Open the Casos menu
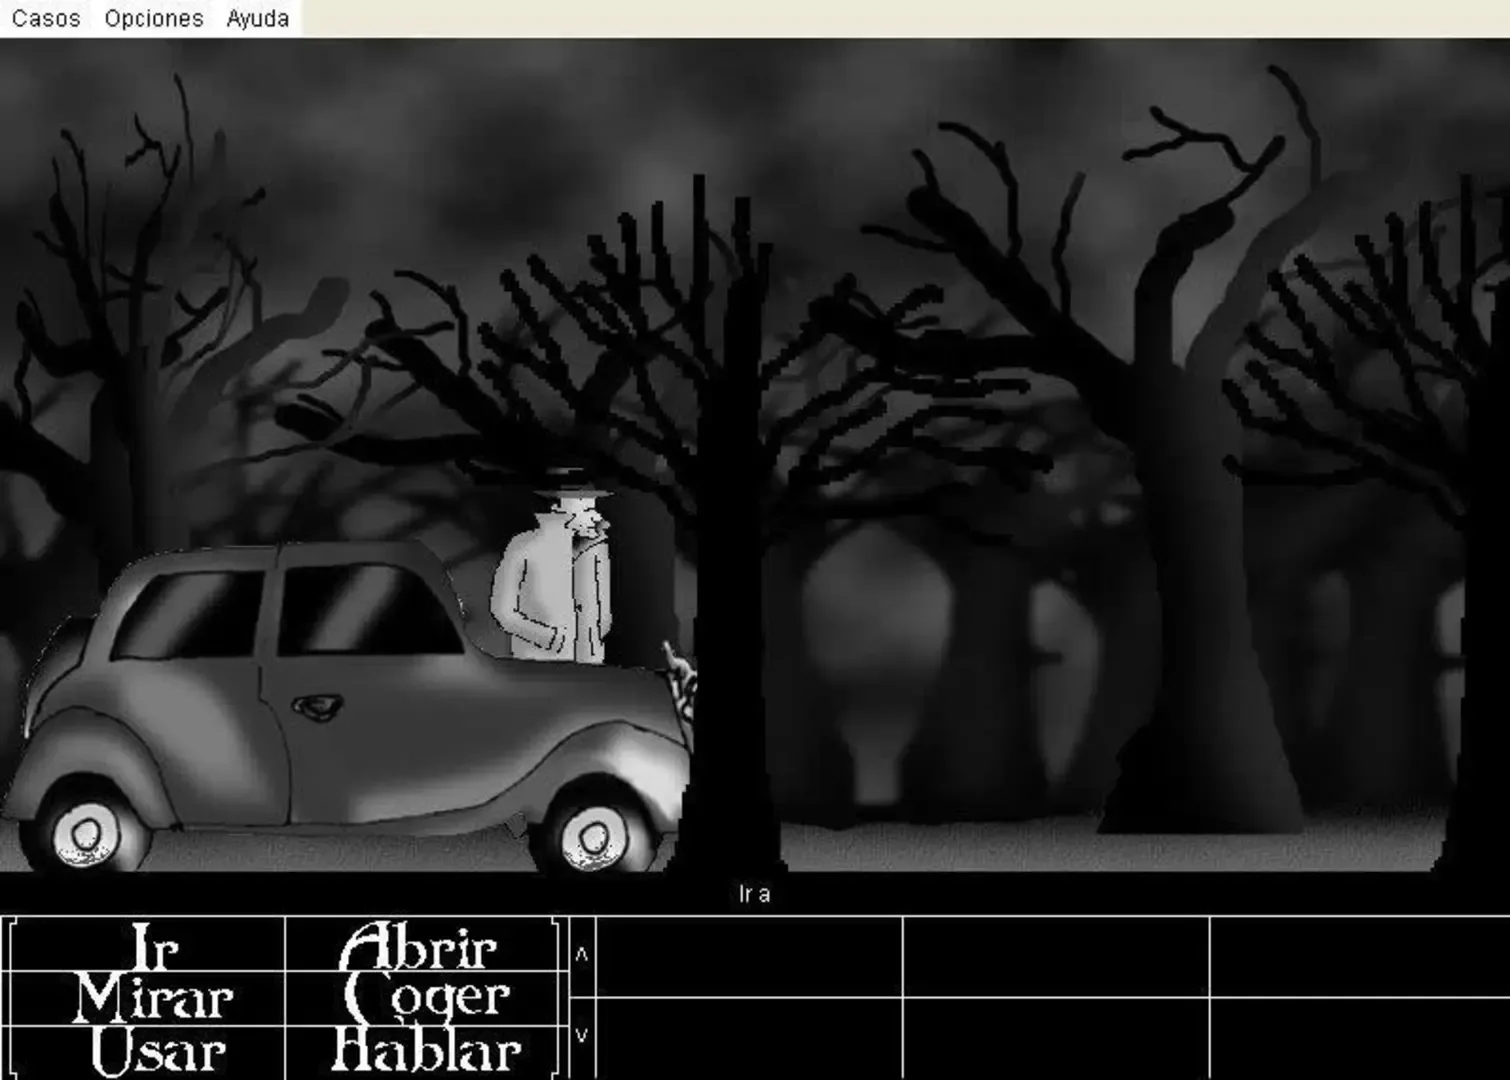The width and height of the screenshot is (1510, 1080). point(46,18)
